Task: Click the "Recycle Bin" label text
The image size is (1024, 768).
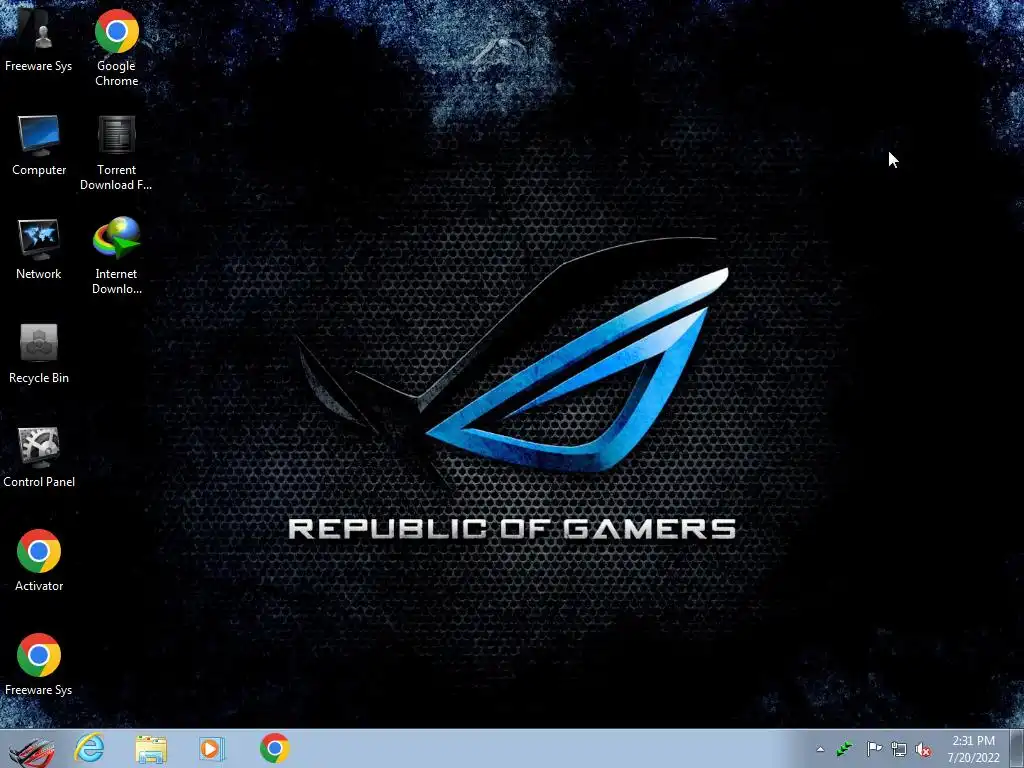Action: [39, 378]
